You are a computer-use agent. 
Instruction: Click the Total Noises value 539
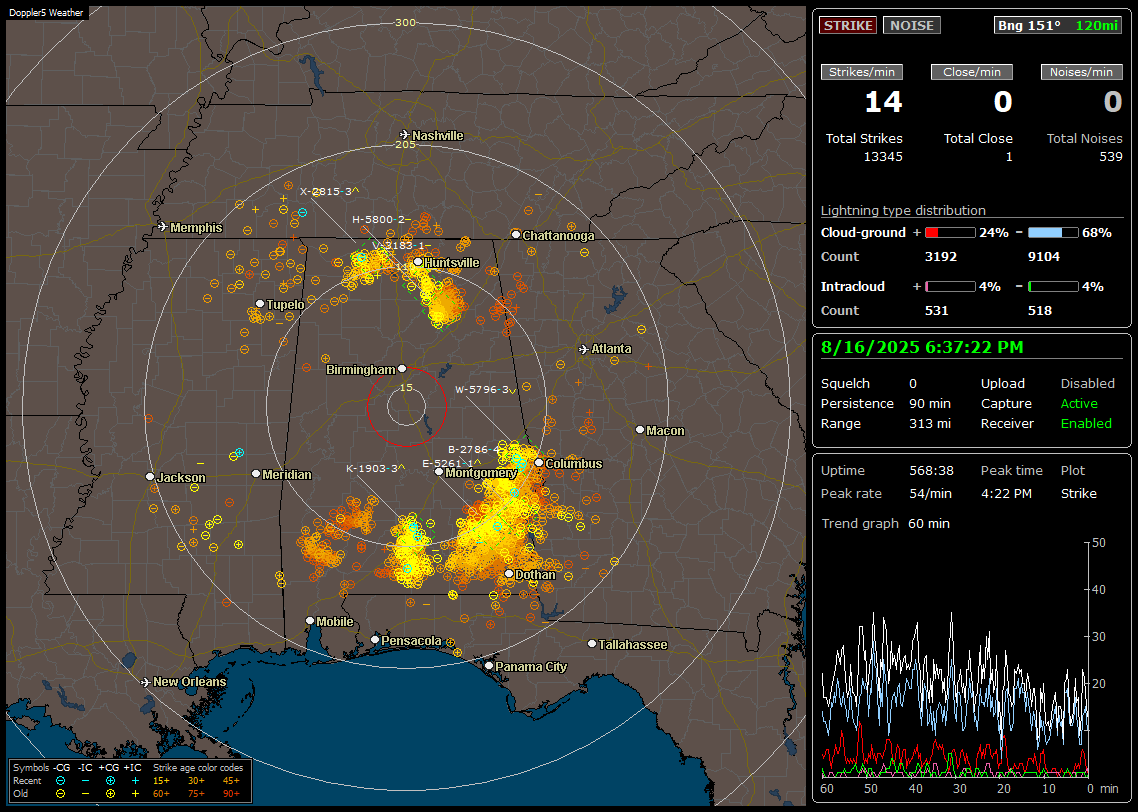click(1110, 157)
